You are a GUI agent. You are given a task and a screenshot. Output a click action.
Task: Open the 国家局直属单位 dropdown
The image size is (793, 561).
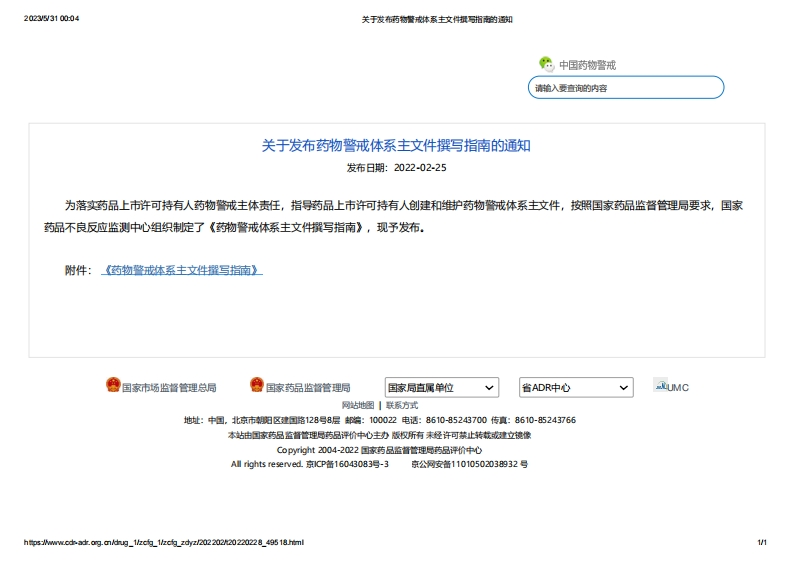[441, 387]
